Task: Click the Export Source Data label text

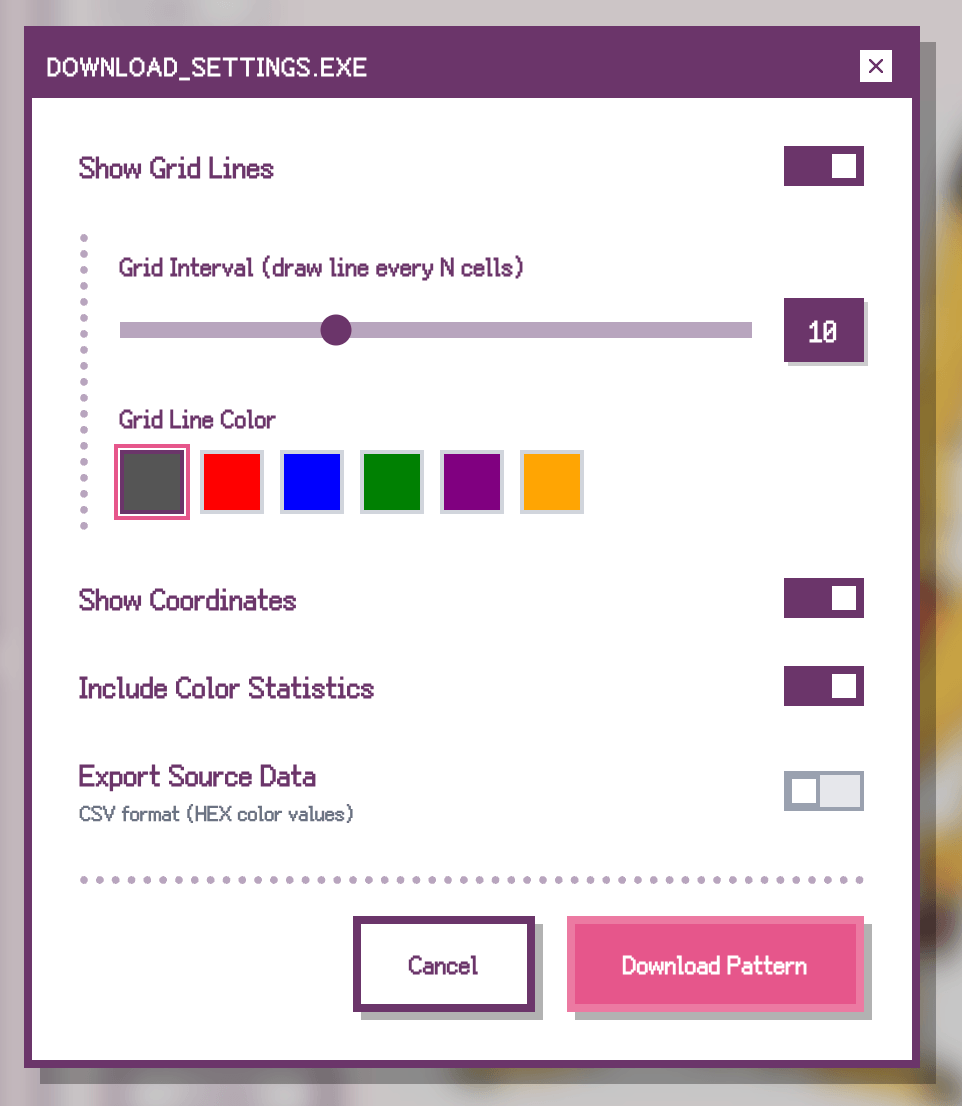Action: click(197, 777)
